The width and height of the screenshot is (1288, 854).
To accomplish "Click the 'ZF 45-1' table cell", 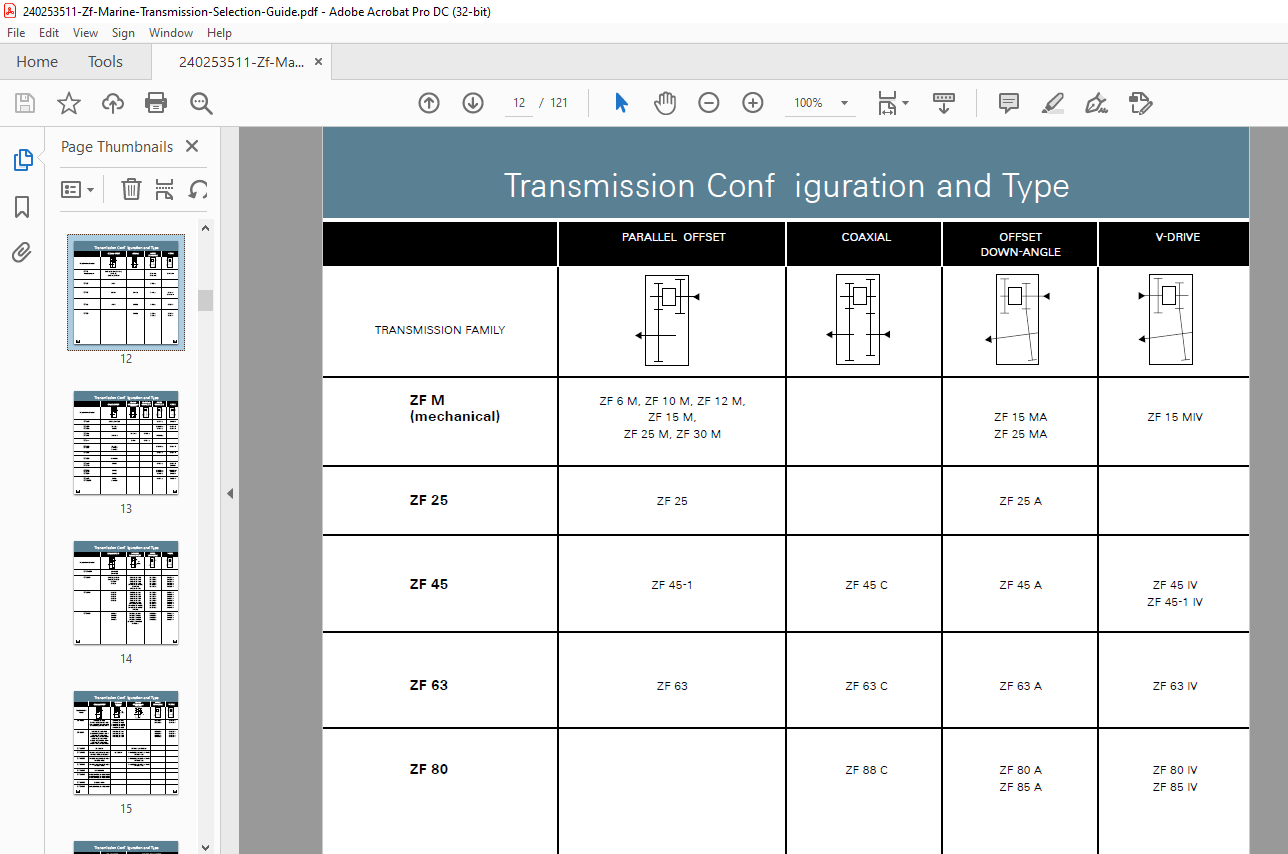I will pos(672,585).
